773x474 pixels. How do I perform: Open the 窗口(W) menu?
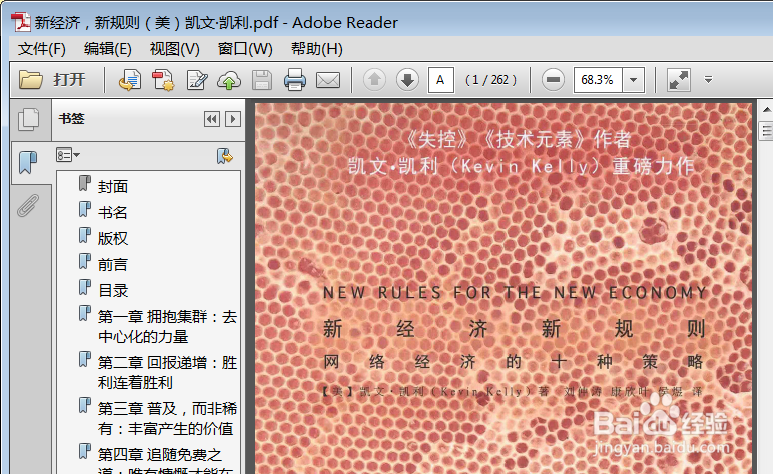coord(245,49)
